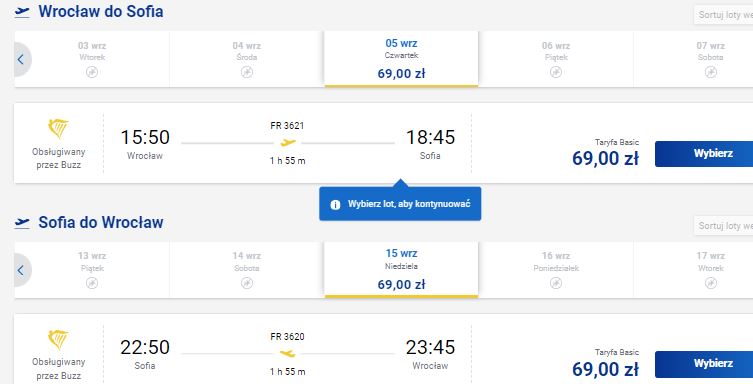Click the no-flight icon under 03 wrz
The image size is (753, 384).
[x=92, y=72]
